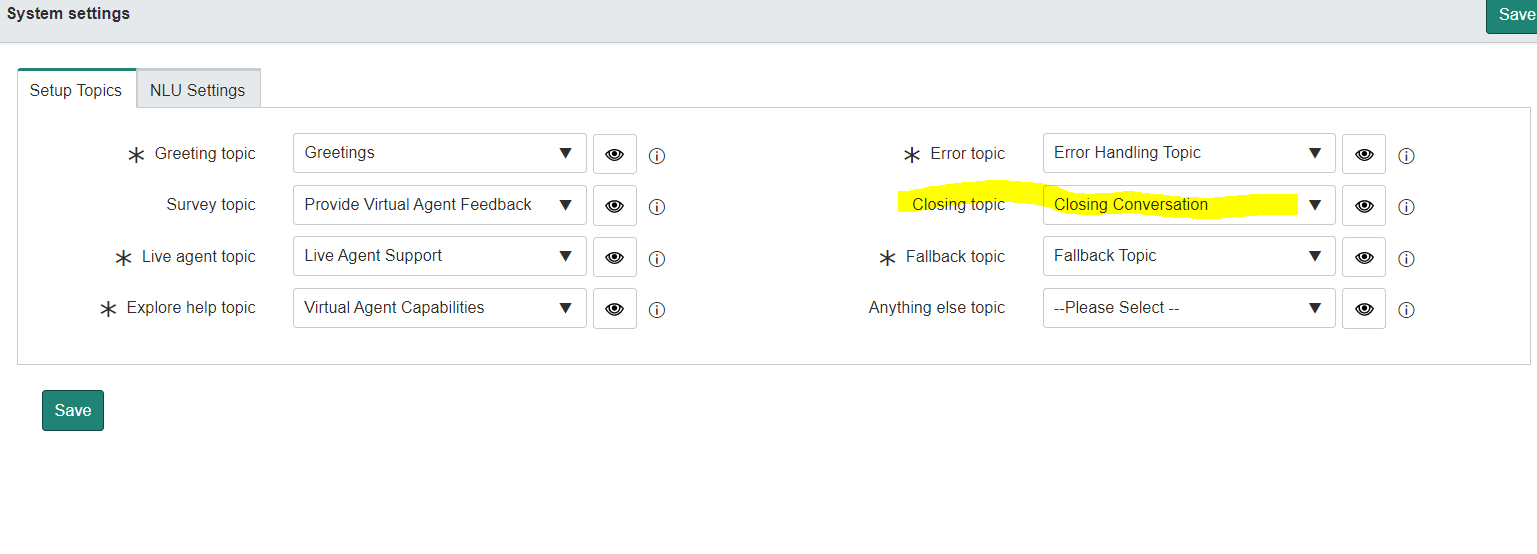Switch to the NLU Settings tab
The image size is (1537, 554).
point(198,90)
